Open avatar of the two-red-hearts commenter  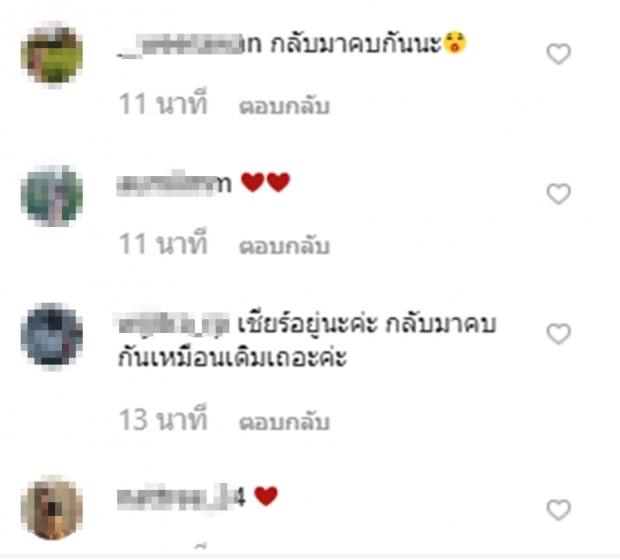click(x=52, y=195)
